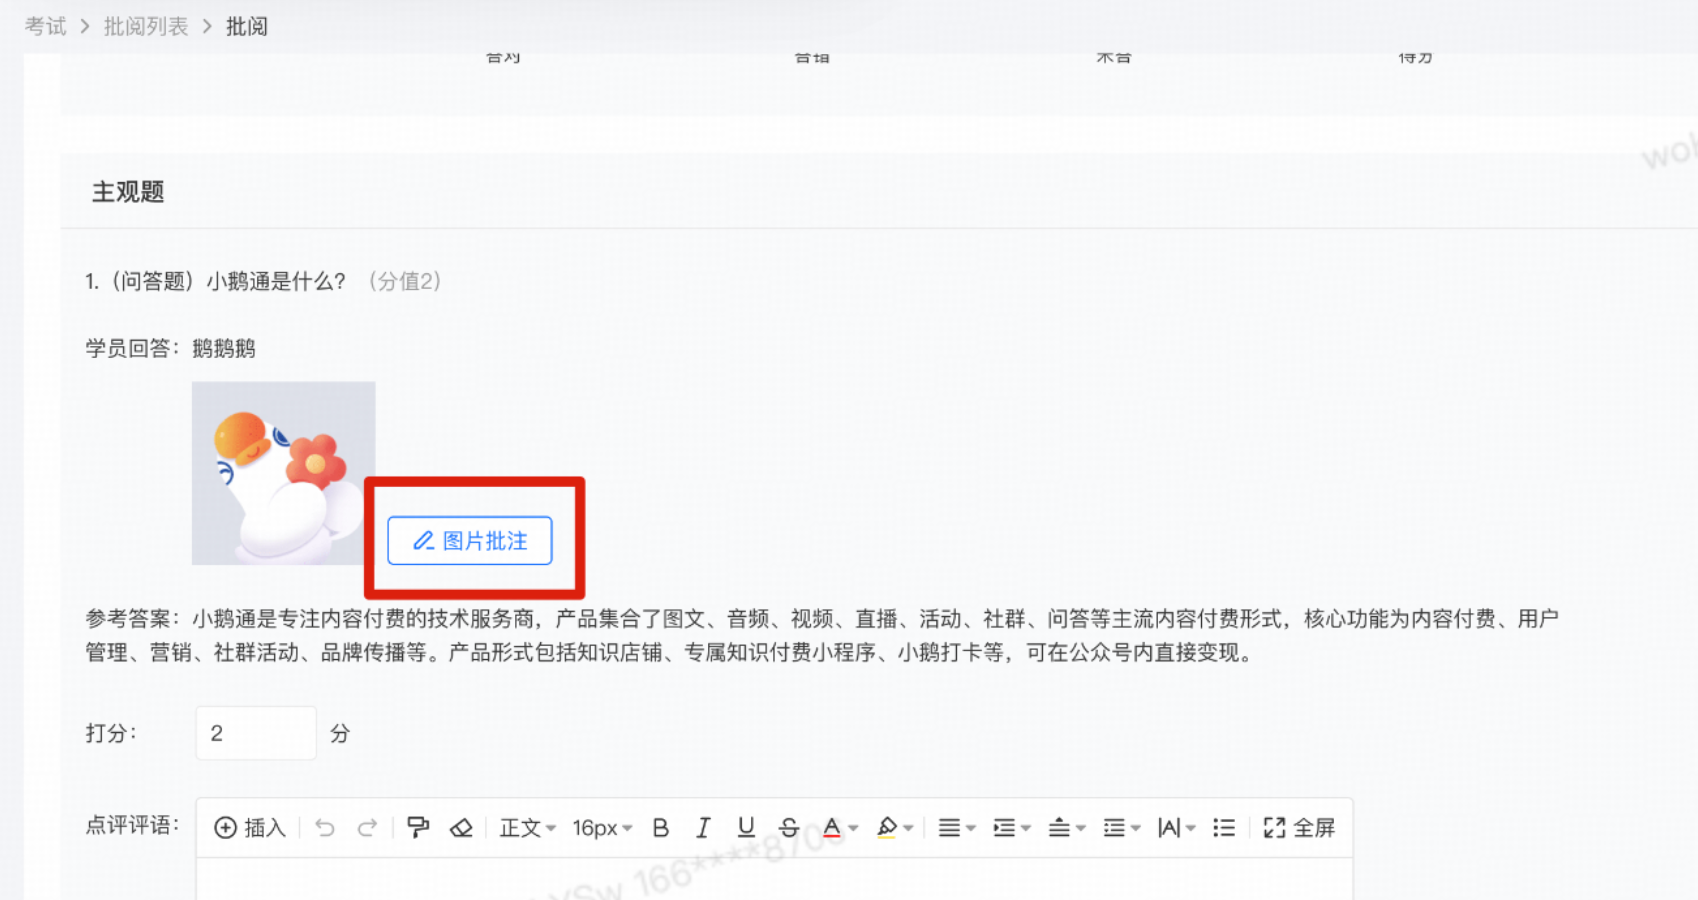
Task: Open the 正文 paragraph style dropdown
Action: pos(525,827)
